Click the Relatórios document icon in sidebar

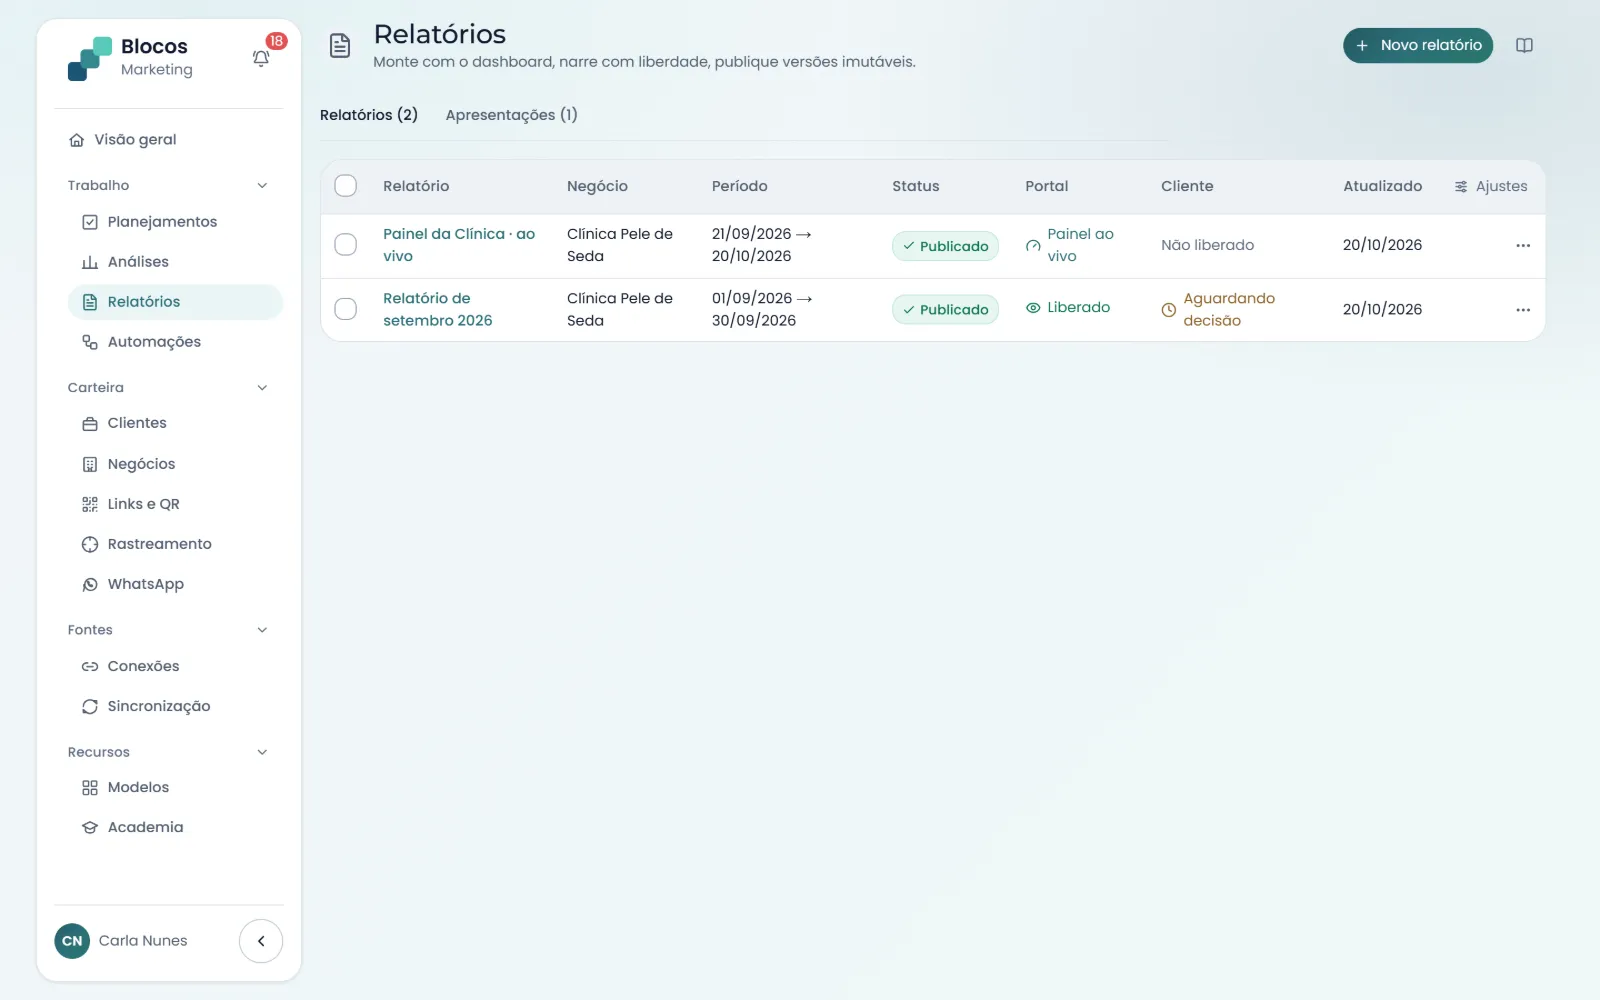click(x=90, y=302)
